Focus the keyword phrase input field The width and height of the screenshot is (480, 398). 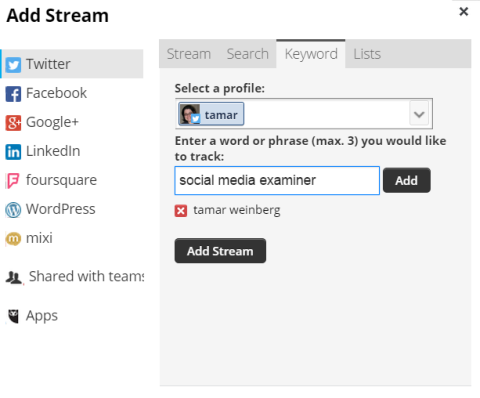(277, 181)
